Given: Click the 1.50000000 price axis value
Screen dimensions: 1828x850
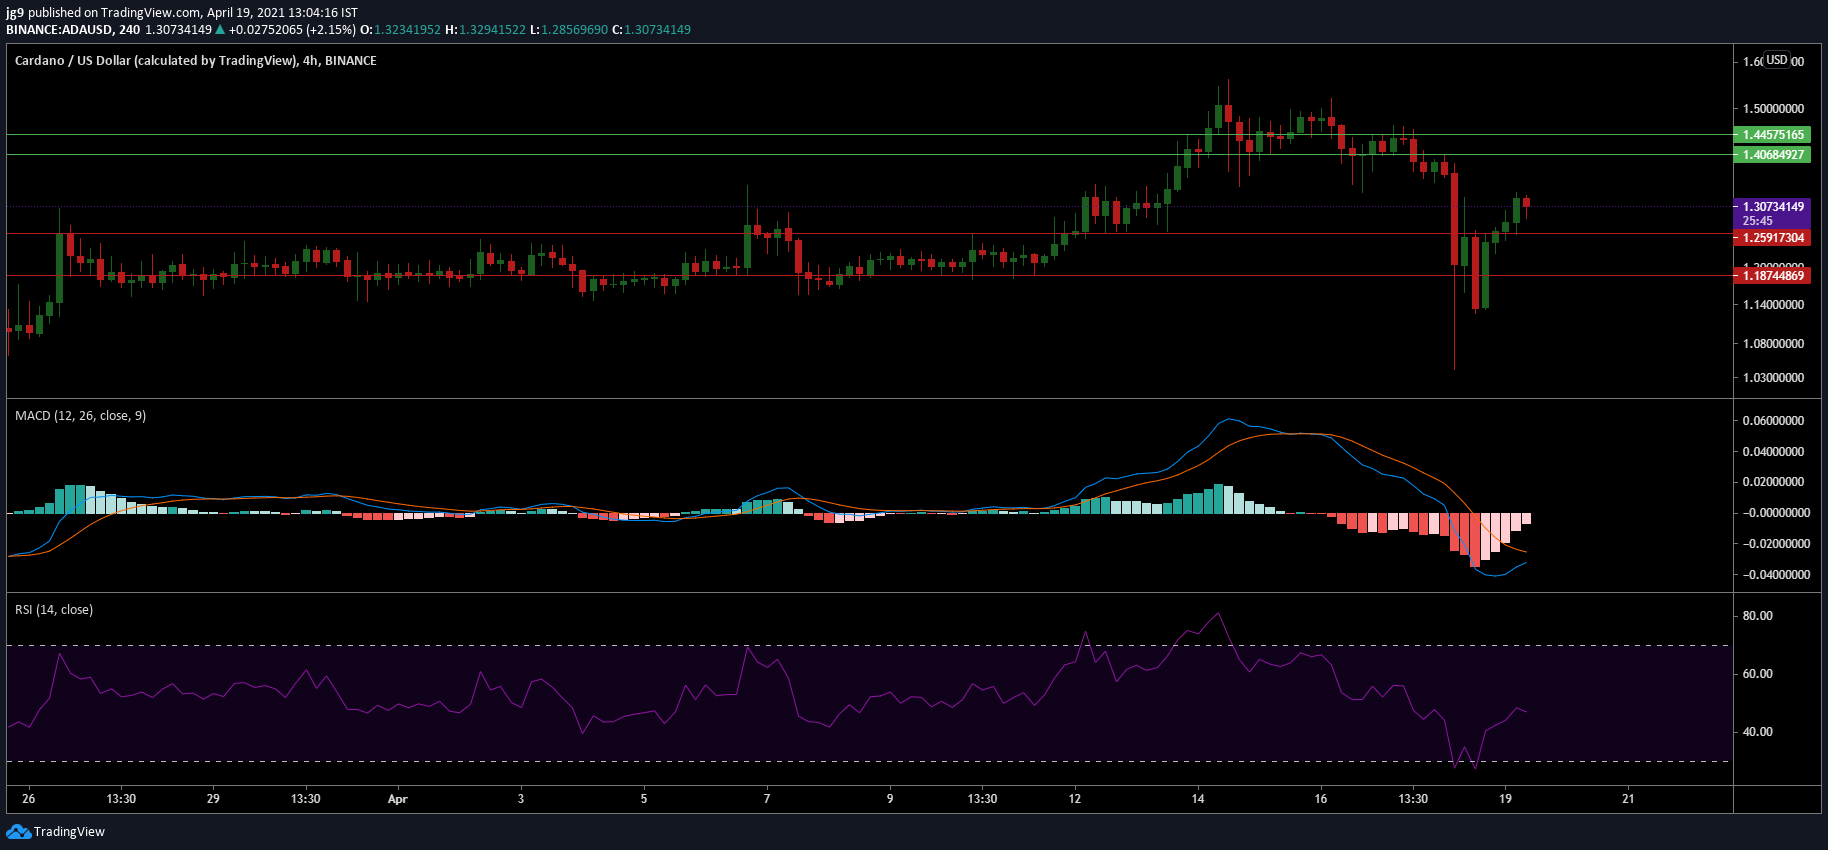Looking at the screenshot, I should 1773,109.
